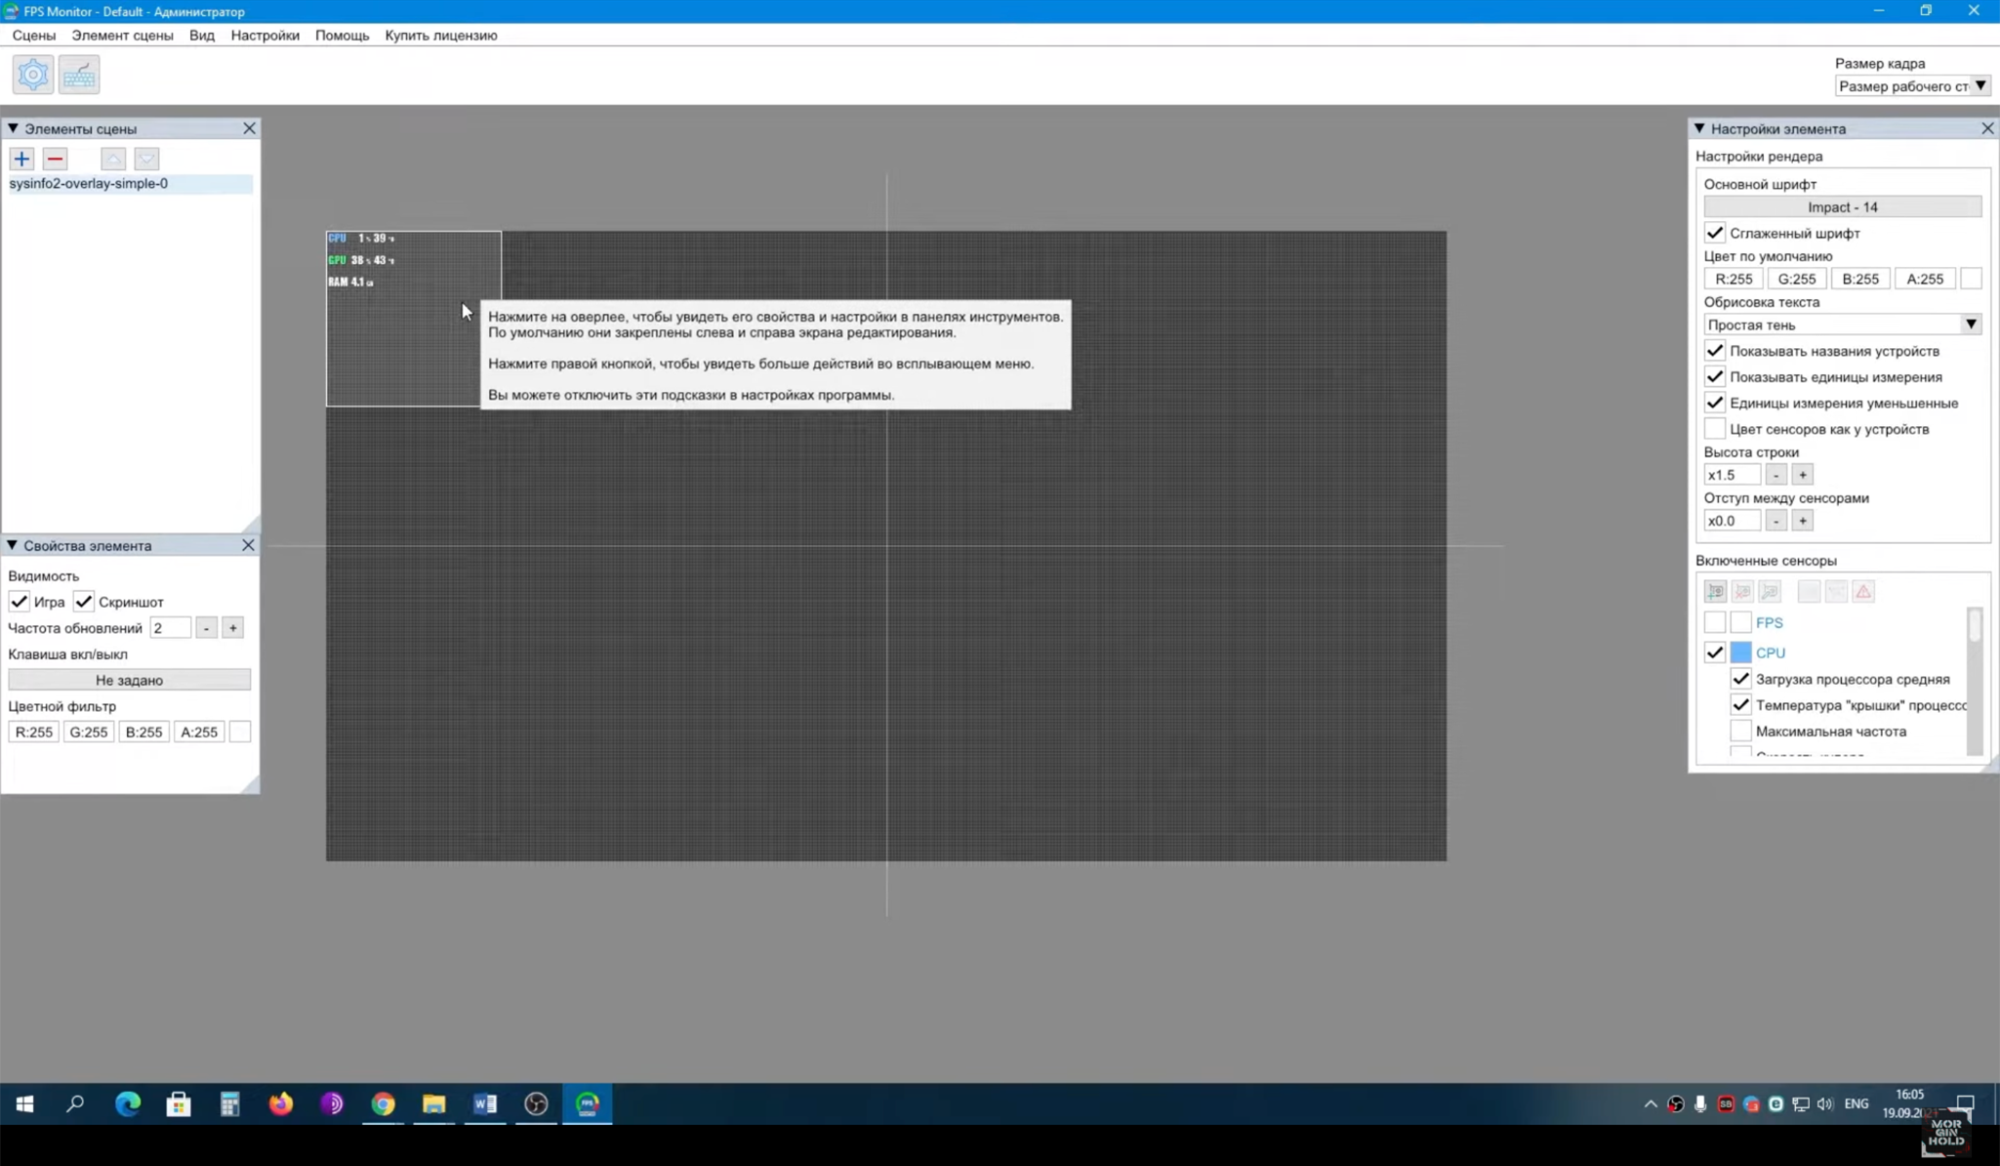The width and height of the screenshot is (2000, 1166).
Task: Open Firefox from taskbar
Action: point(281,1104)
